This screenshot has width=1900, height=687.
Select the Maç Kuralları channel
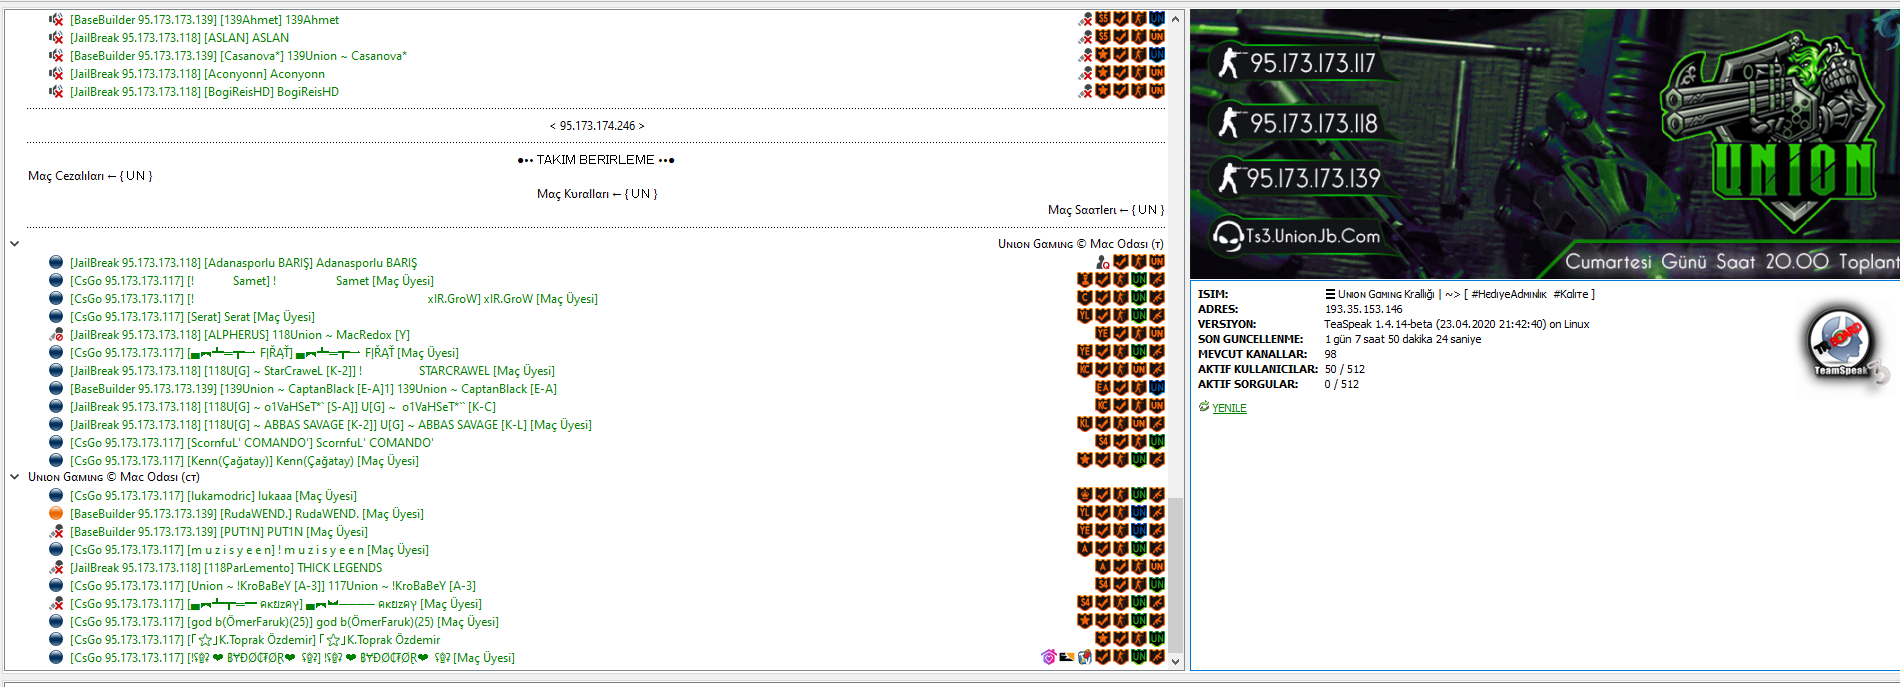597,194
